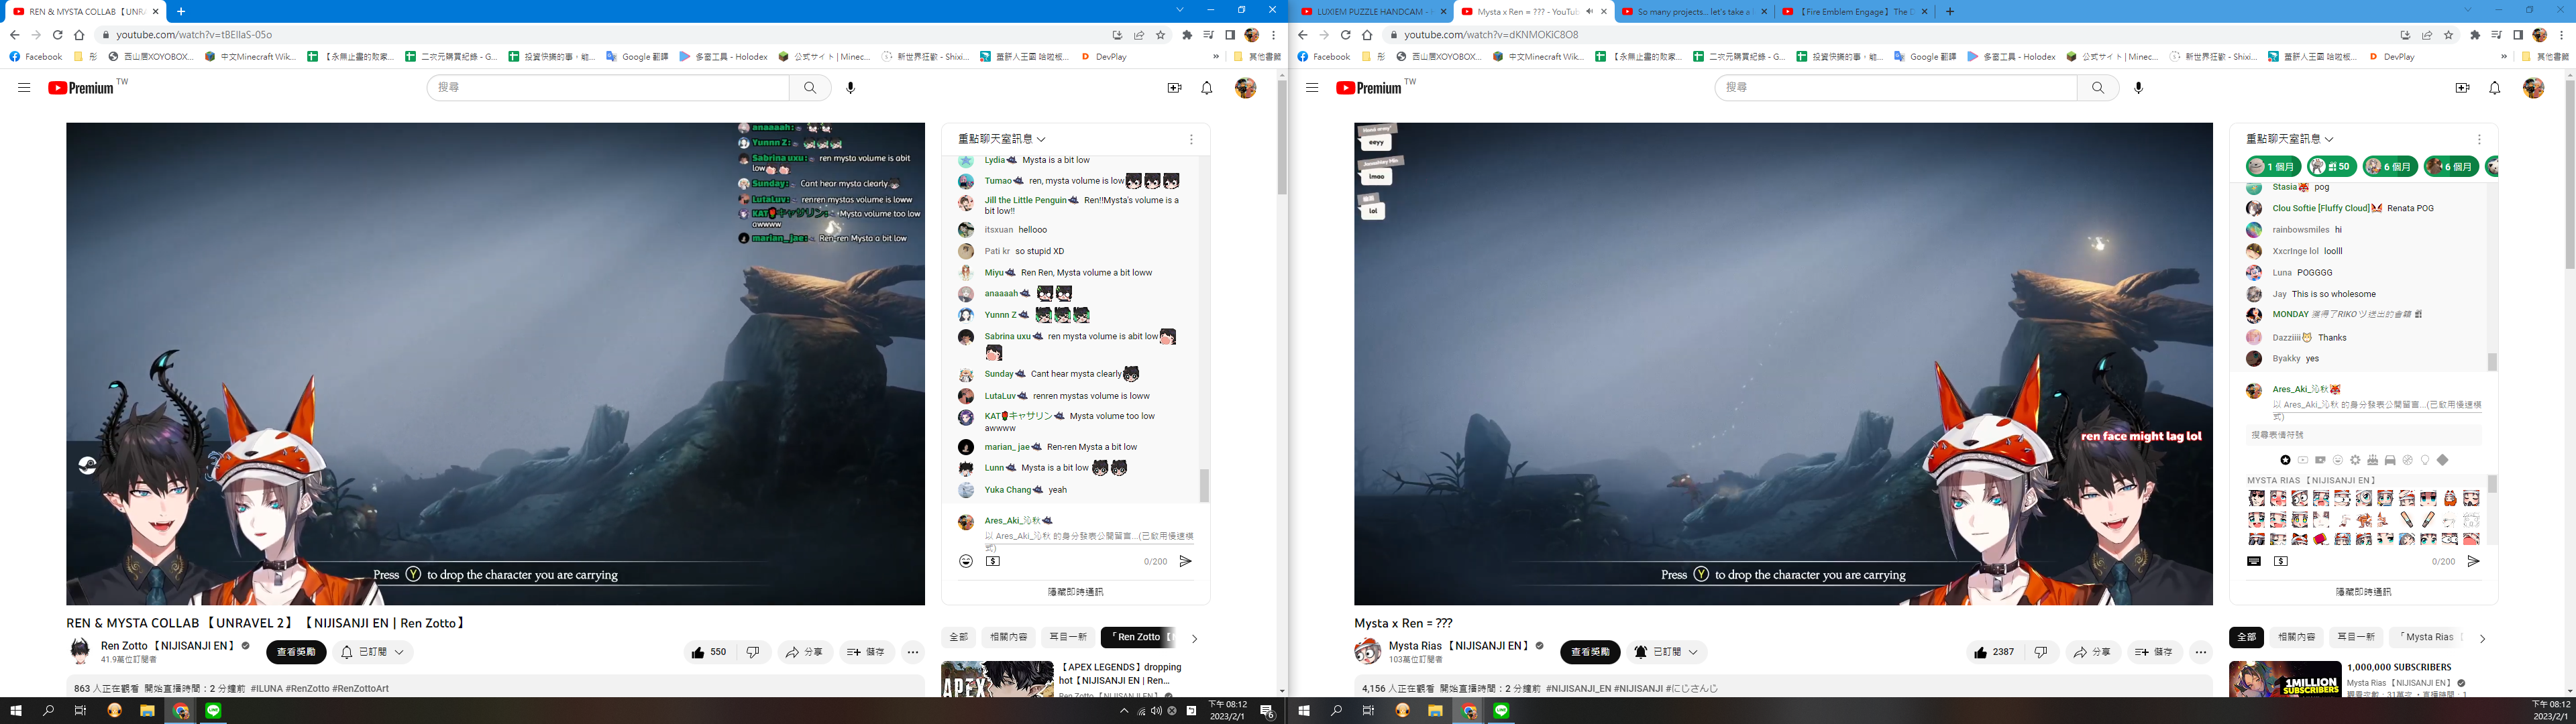The width and height of the screenshot is (2576, 724).
Task: Click the search field in left YouTube window
Action: [608, 88]
